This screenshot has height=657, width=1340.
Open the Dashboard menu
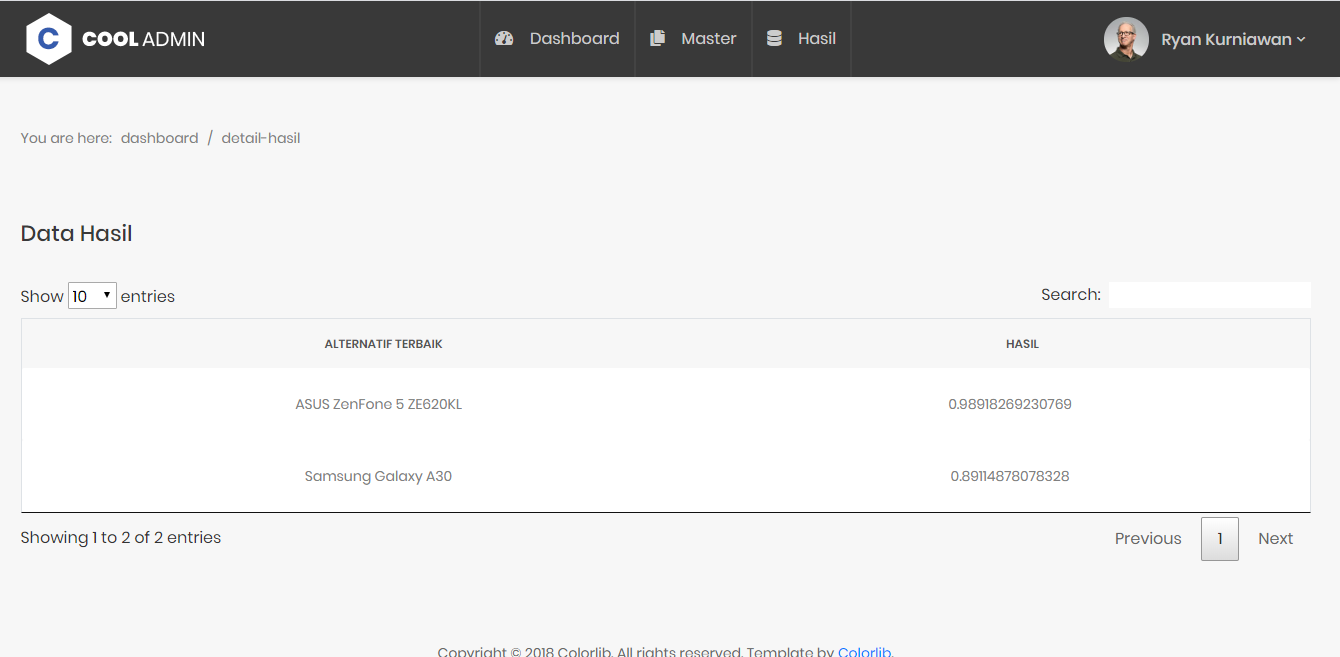558,38
